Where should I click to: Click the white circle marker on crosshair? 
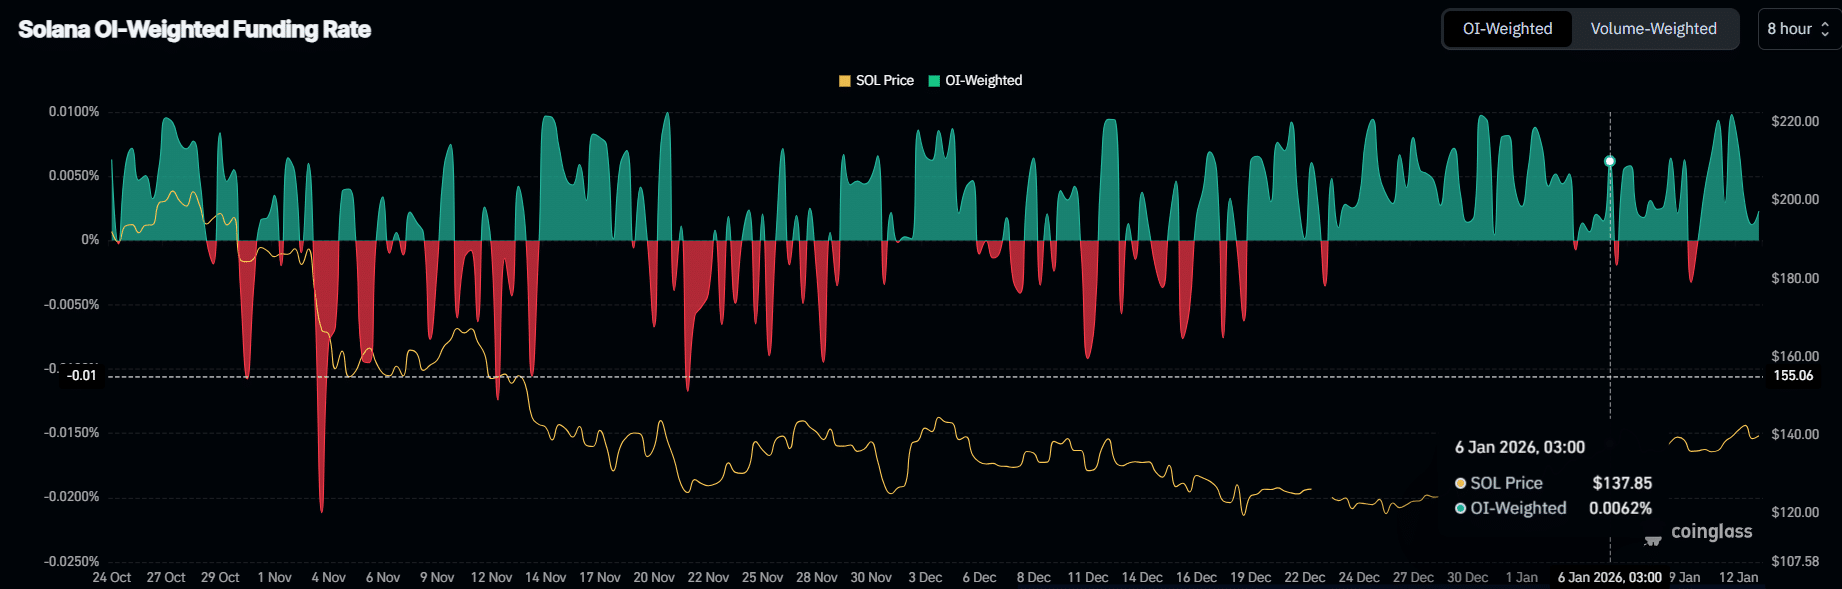(1609, 161)
